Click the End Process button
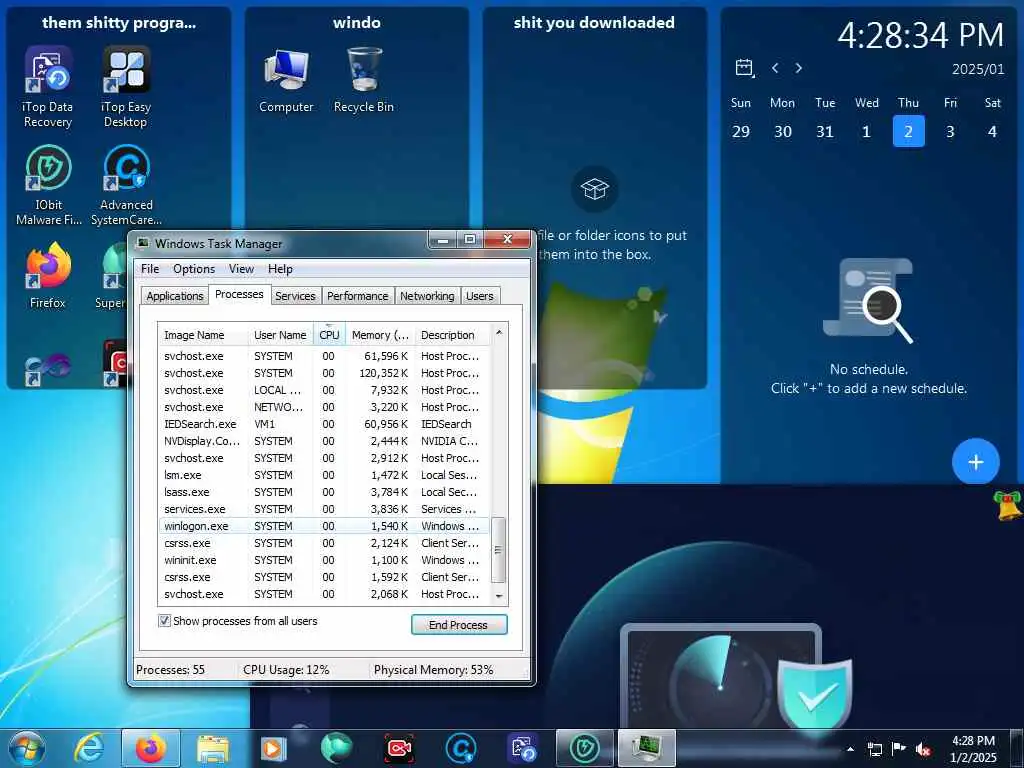The image size is (1024, 768). tap(458, 625)
